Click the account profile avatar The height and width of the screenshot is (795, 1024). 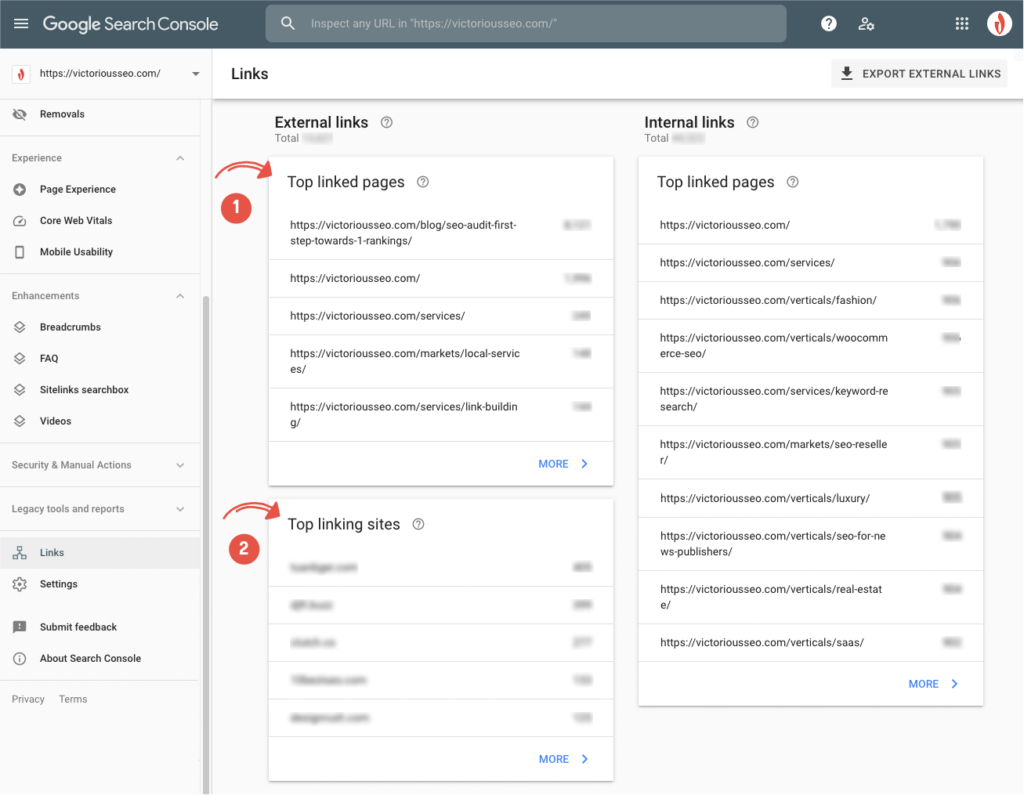999,24
